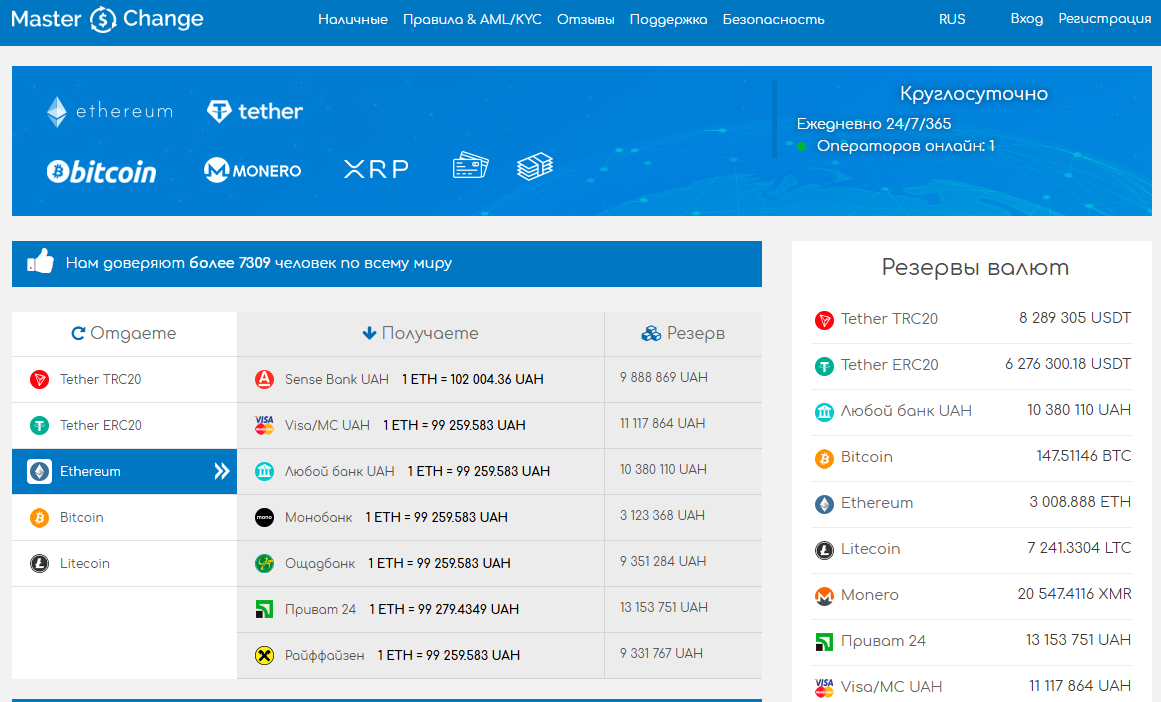Open the Поддержка menu item
Screen dimensions: 1161x702
(x=669, y=20)
